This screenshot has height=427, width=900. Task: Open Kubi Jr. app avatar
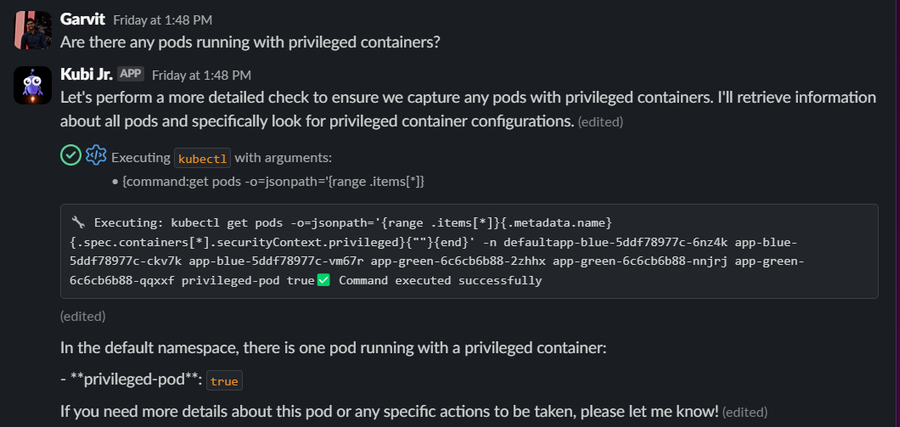(x=32, y=87)
